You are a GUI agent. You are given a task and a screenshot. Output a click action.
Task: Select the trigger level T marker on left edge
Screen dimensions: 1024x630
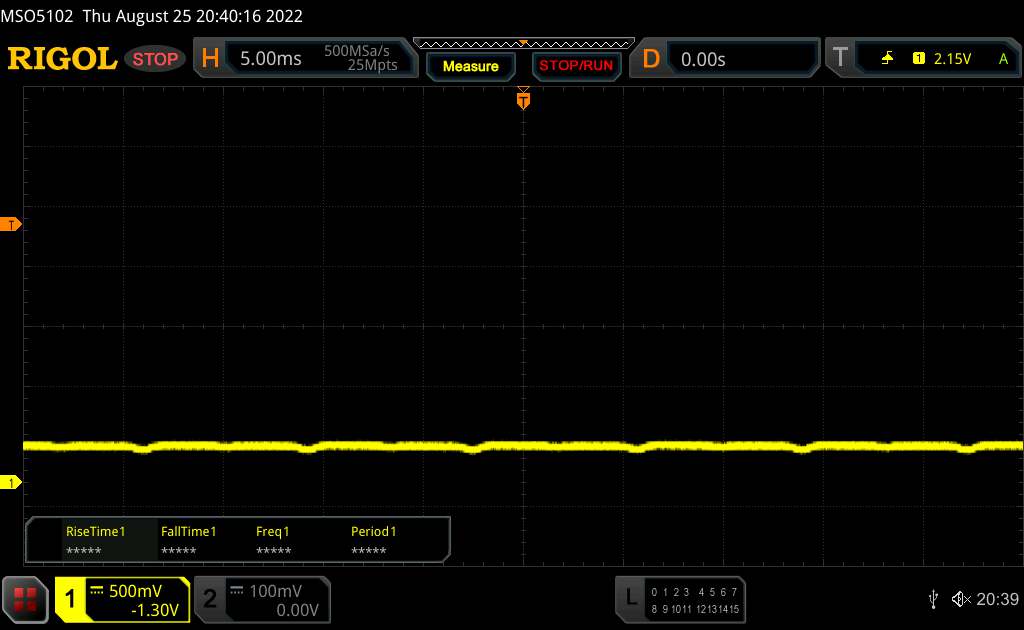click(10, 225)
